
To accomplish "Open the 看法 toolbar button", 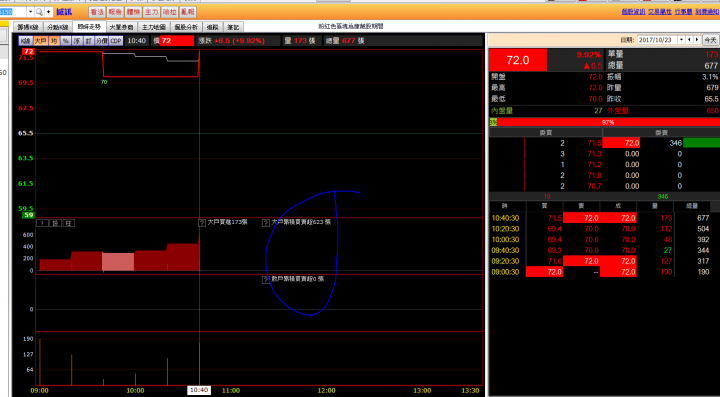I will 96,12.
